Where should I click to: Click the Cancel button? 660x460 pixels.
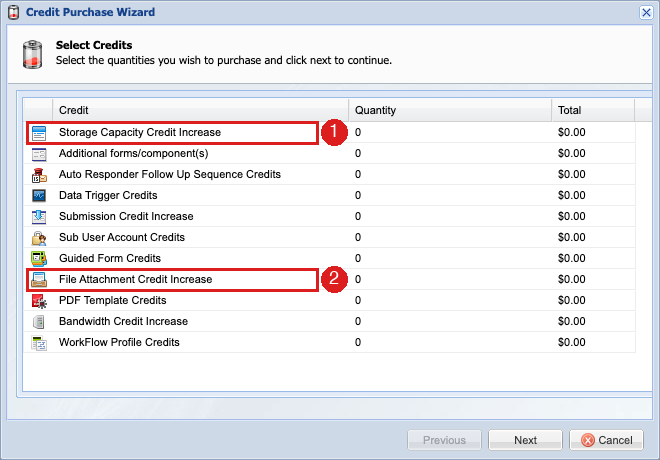(607, 440)
